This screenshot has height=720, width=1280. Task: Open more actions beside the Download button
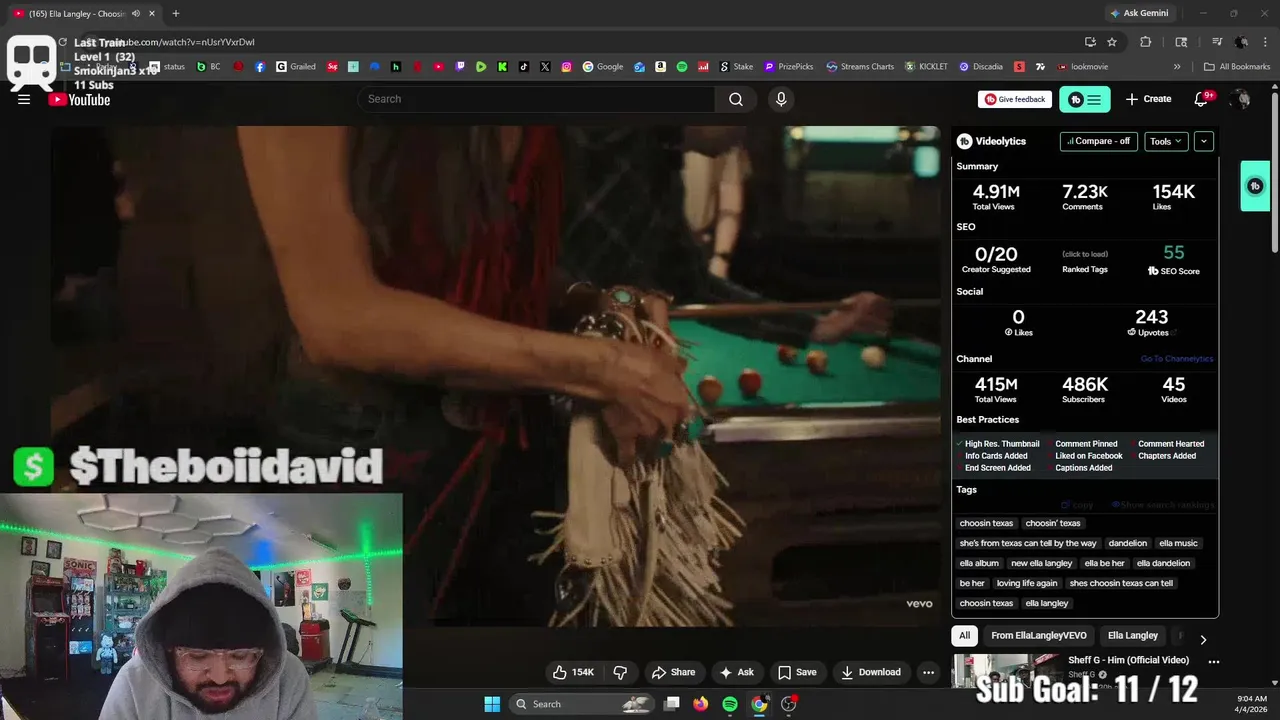coord(928,672)
